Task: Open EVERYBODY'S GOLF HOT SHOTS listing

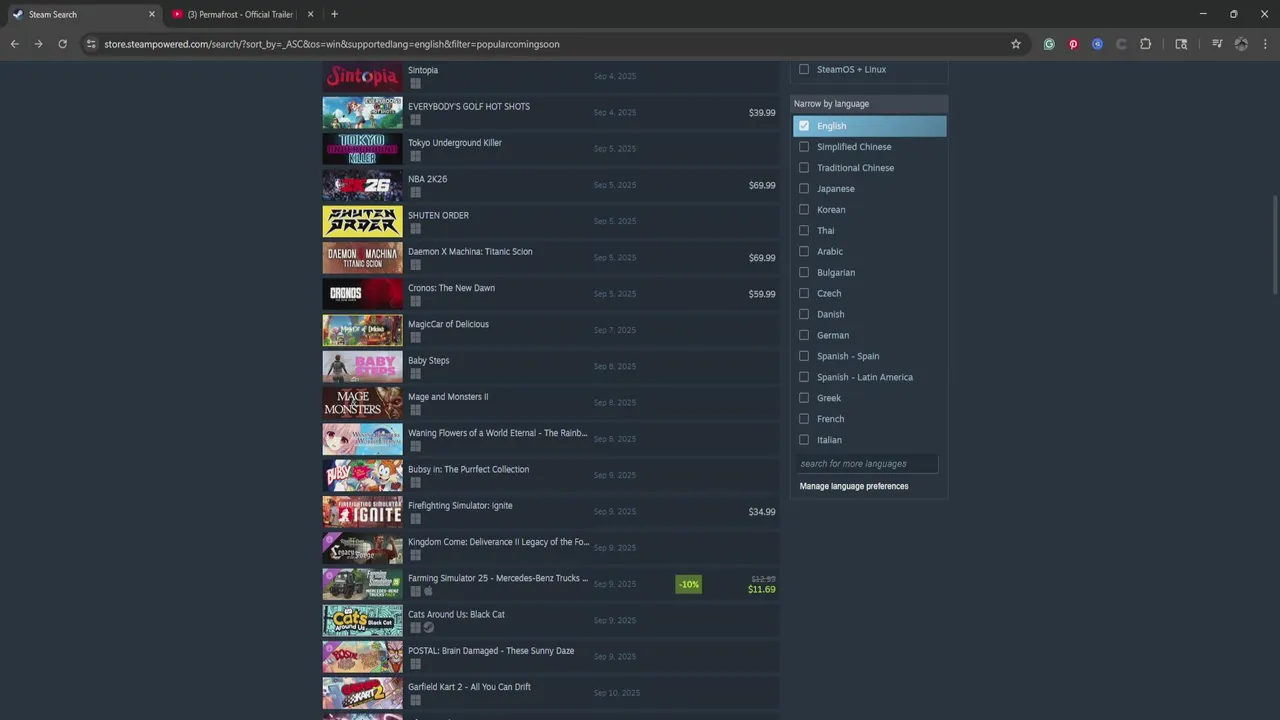Action: click(550, 112)
